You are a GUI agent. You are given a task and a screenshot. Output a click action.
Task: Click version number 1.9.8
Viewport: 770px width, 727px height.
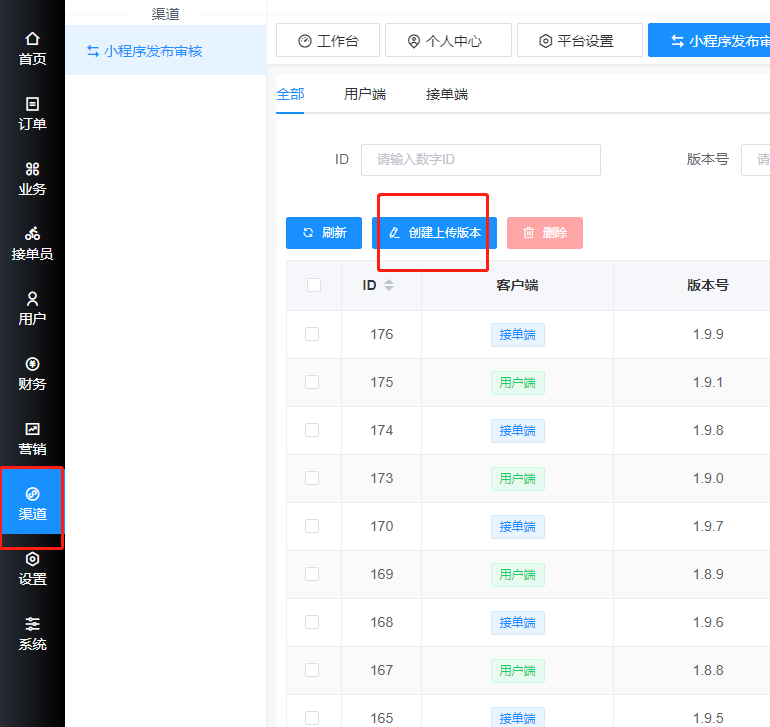[x=708, y=430]
